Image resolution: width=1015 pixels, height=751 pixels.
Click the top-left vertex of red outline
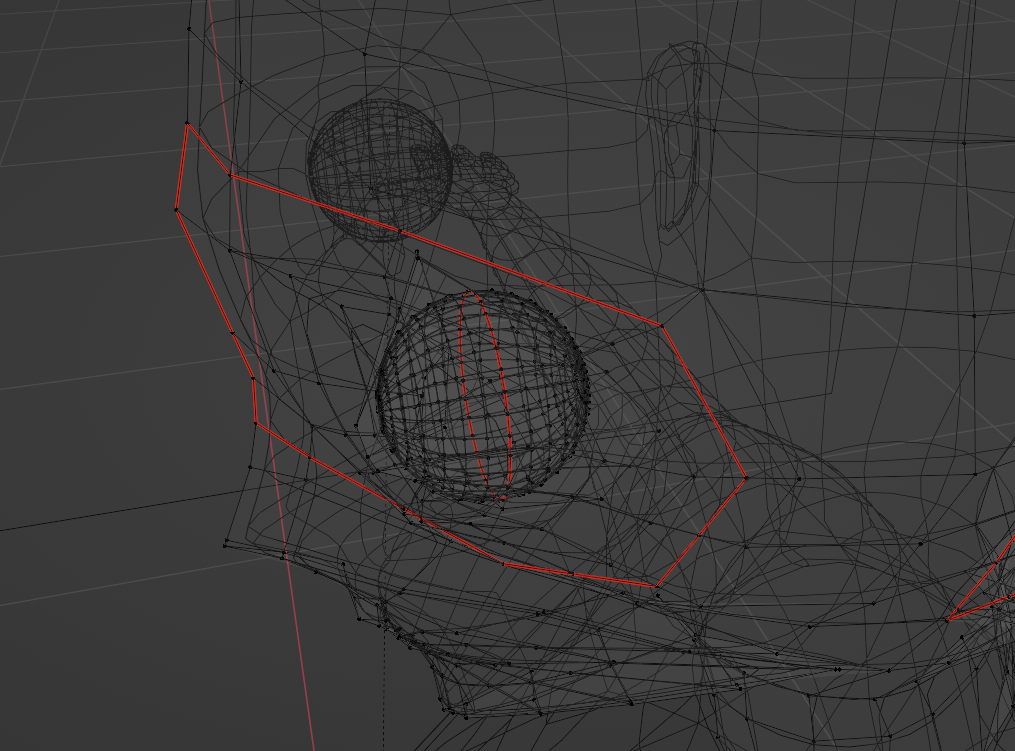point(187,125)
